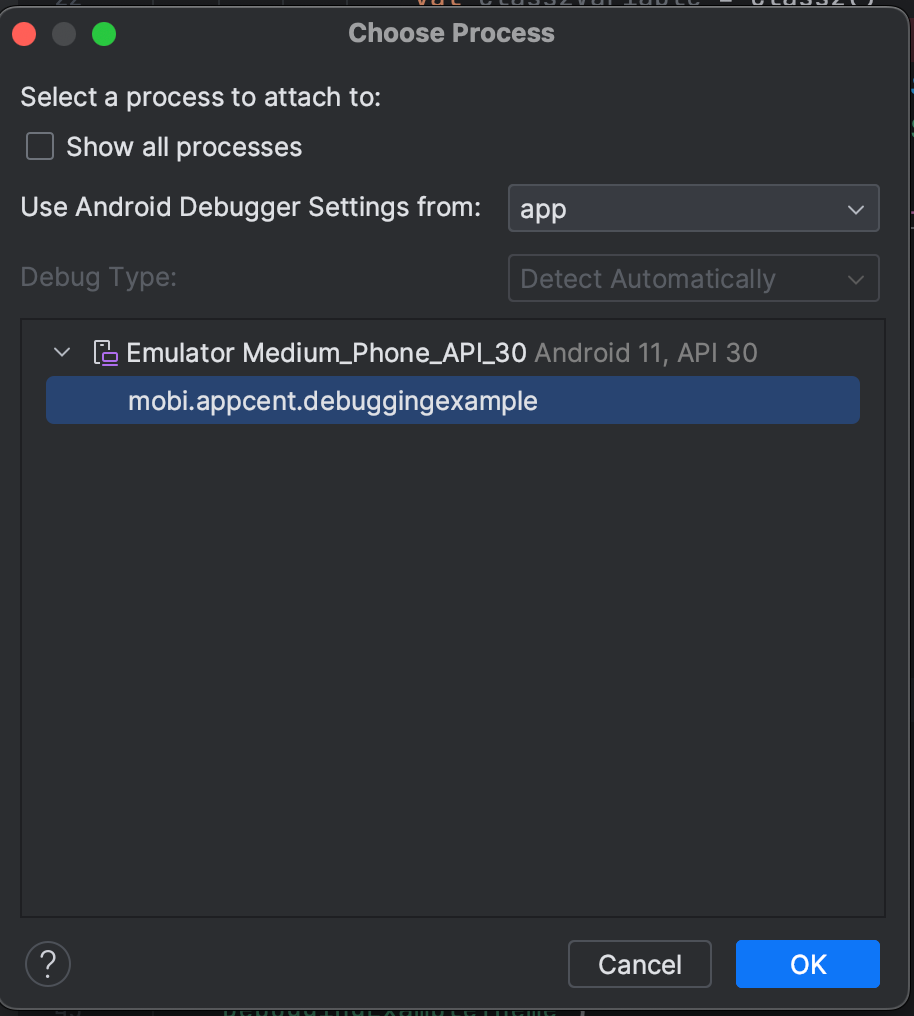Click the Use Android Debugger Settings from label
This screenshot has height=1016, width=914.
click(251, 208)
